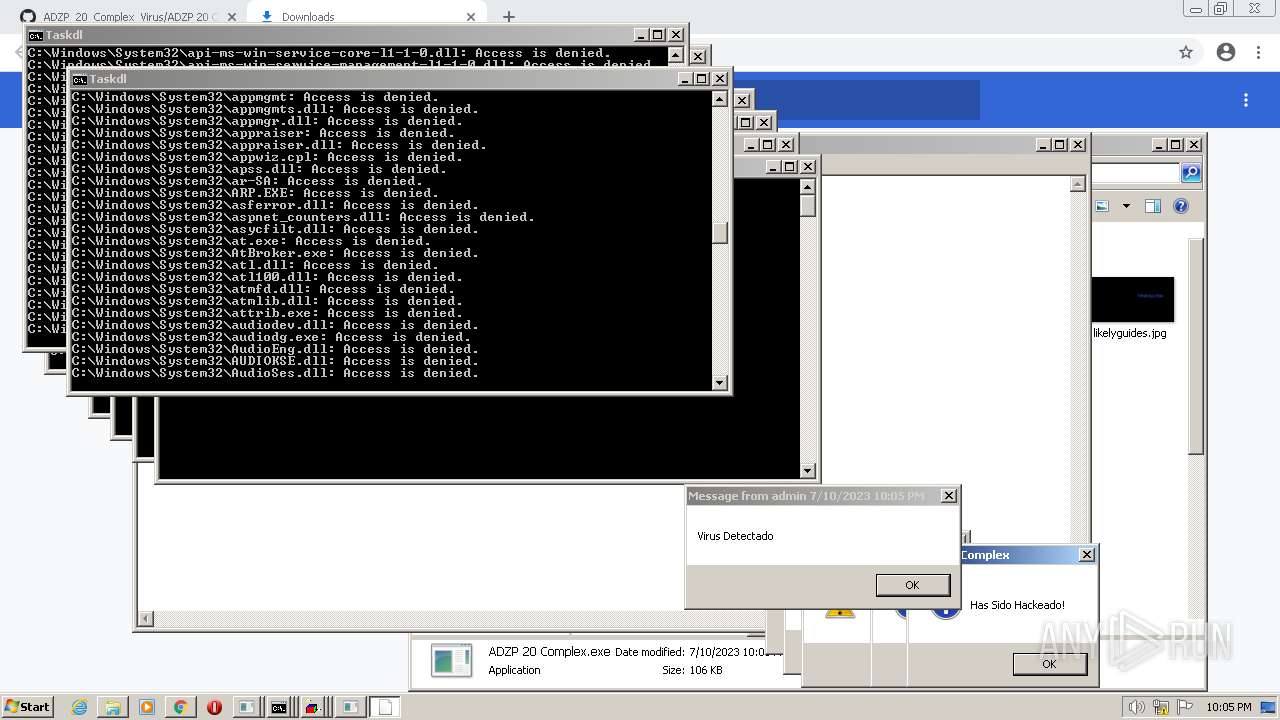Switch to the command prompt taskbar button
This screenshot has width=1280, height=720.
click(x=279, y=707)
